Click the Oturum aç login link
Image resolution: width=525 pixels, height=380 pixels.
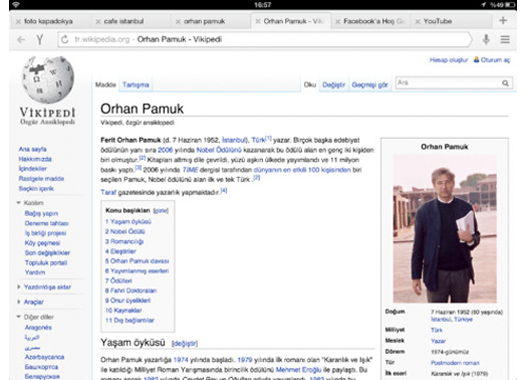point(495,60)
